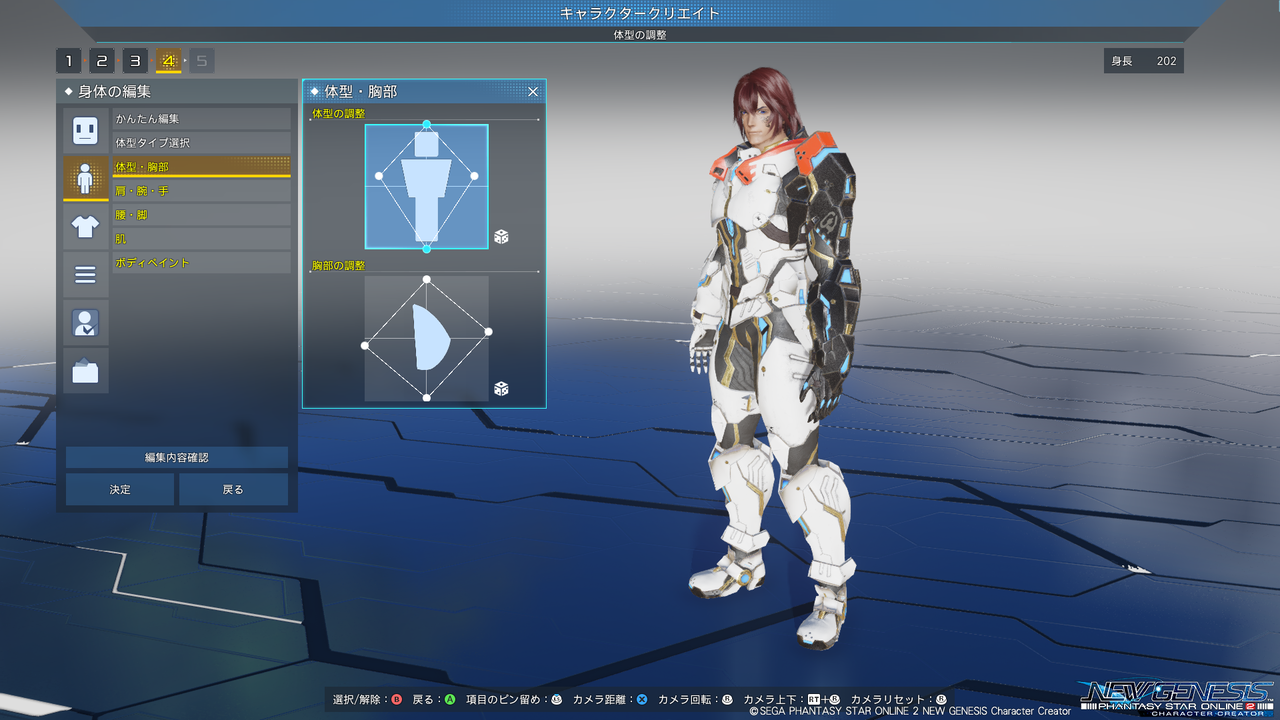This screenshot has width=1280, height=720.
Task: Click the キャラクタークリエイト screen title
Action: click(640, 14)
